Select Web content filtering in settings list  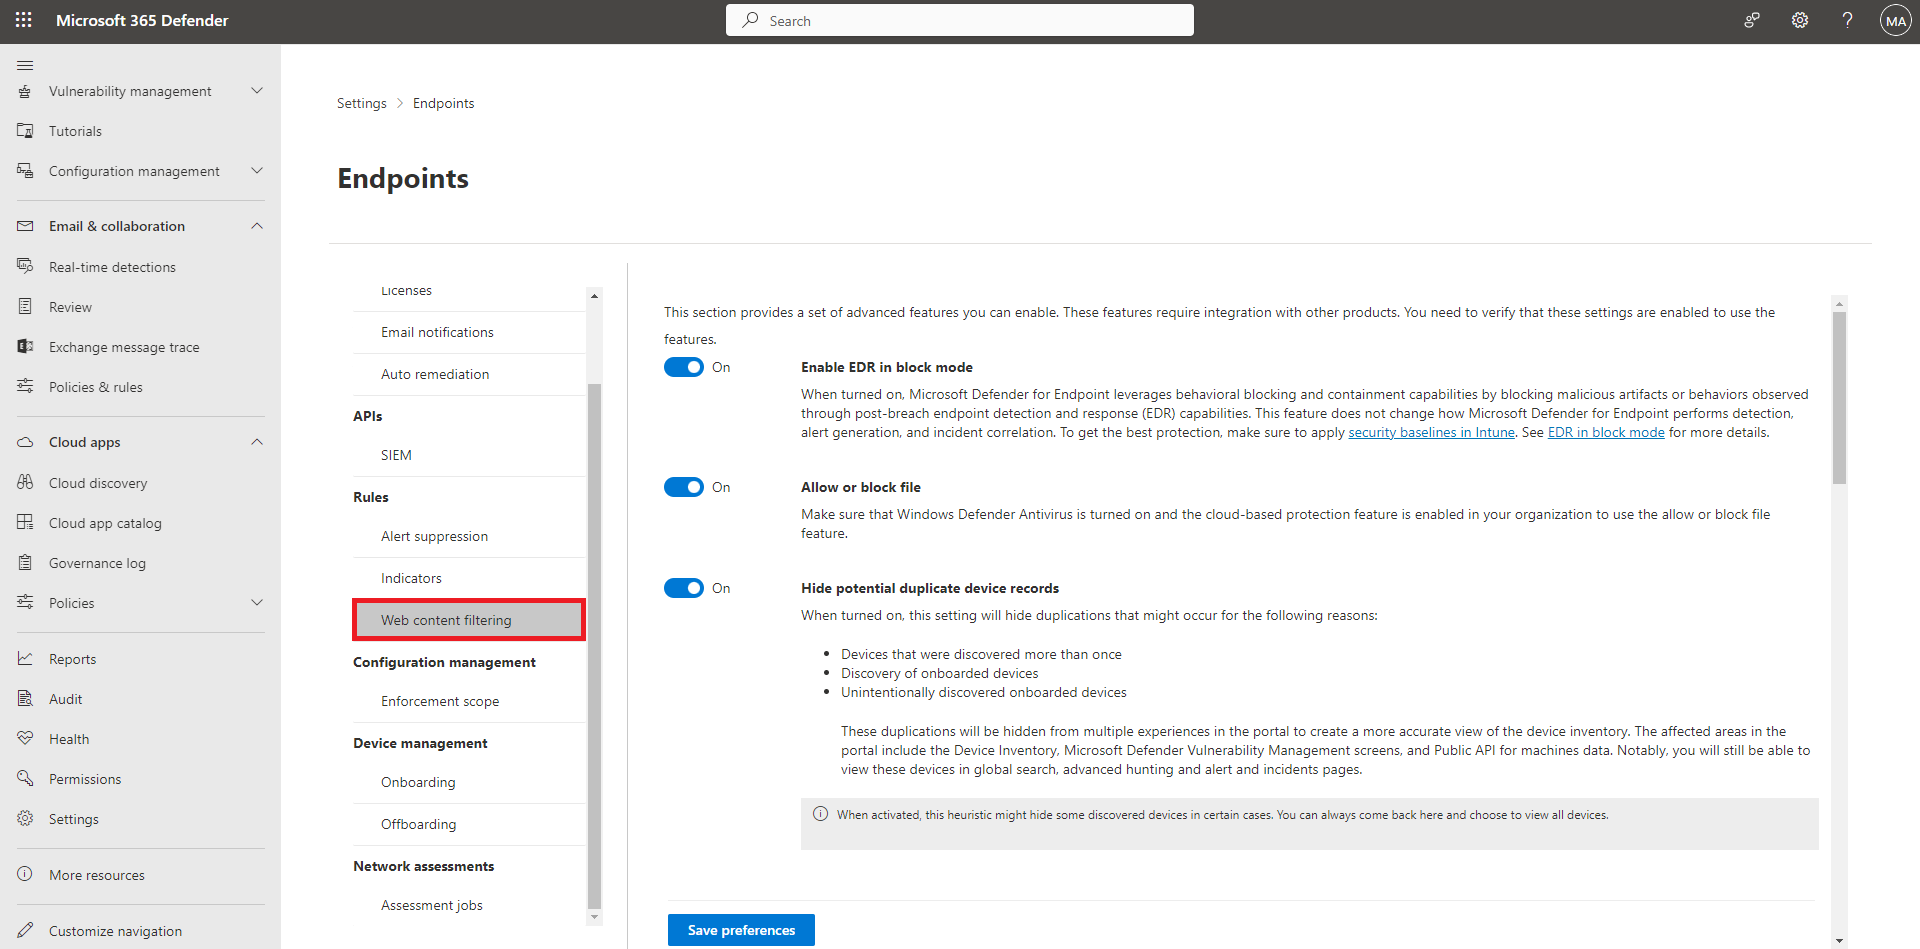pyautogui.click(x=446, y=620)
